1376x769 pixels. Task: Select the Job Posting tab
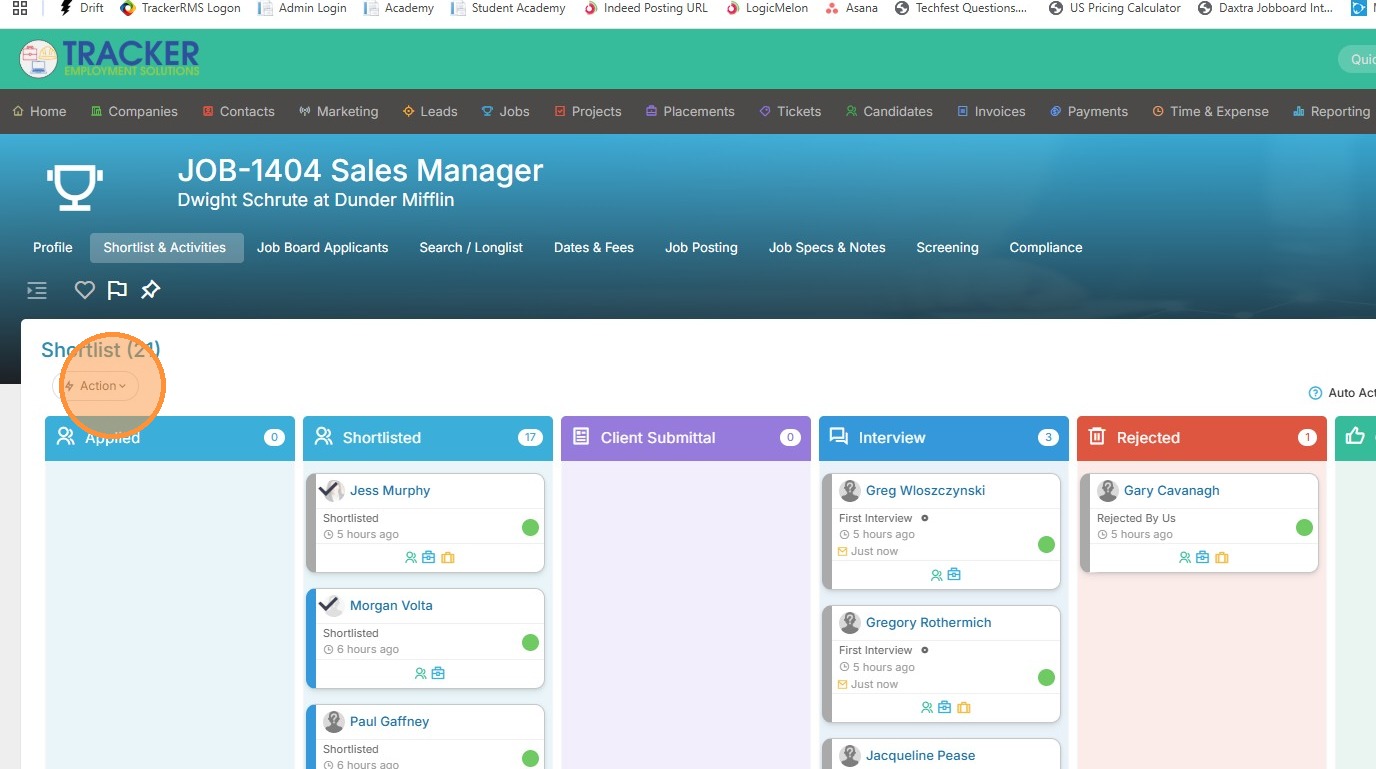701,248
